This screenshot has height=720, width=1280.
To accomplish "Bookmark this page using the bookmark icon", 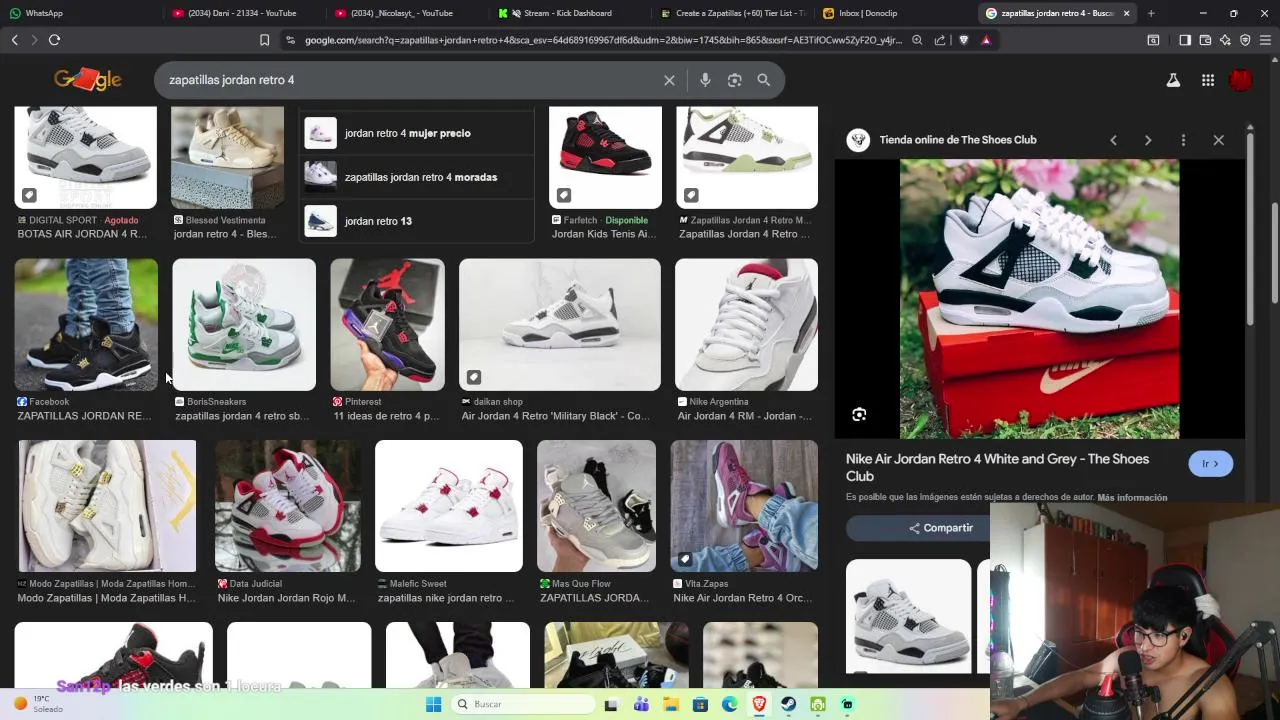I will tap(264, 40).
